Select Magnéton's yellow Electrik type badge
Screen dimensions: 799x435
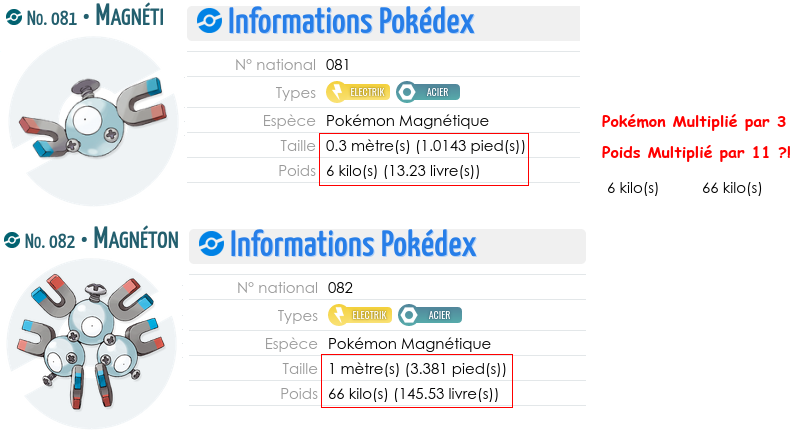(359, 315)
